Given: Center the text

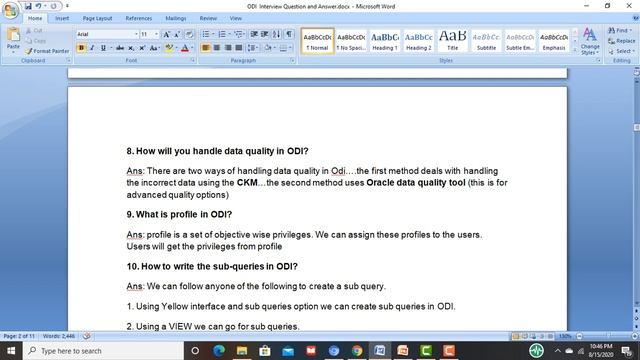Looking at the screenshot, I should (x=217, y=48).
